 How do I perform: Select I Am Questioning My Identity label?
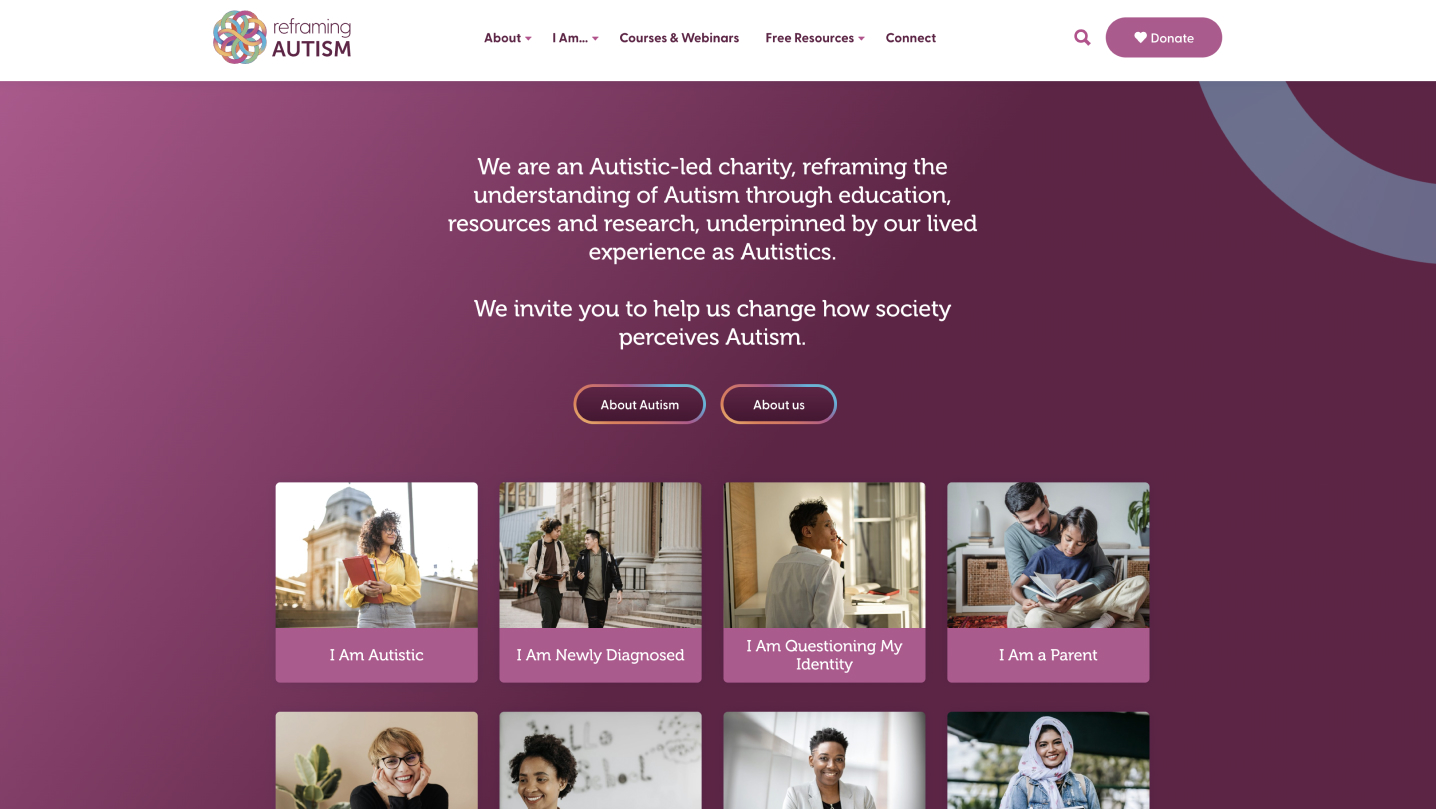pos(824,655)
